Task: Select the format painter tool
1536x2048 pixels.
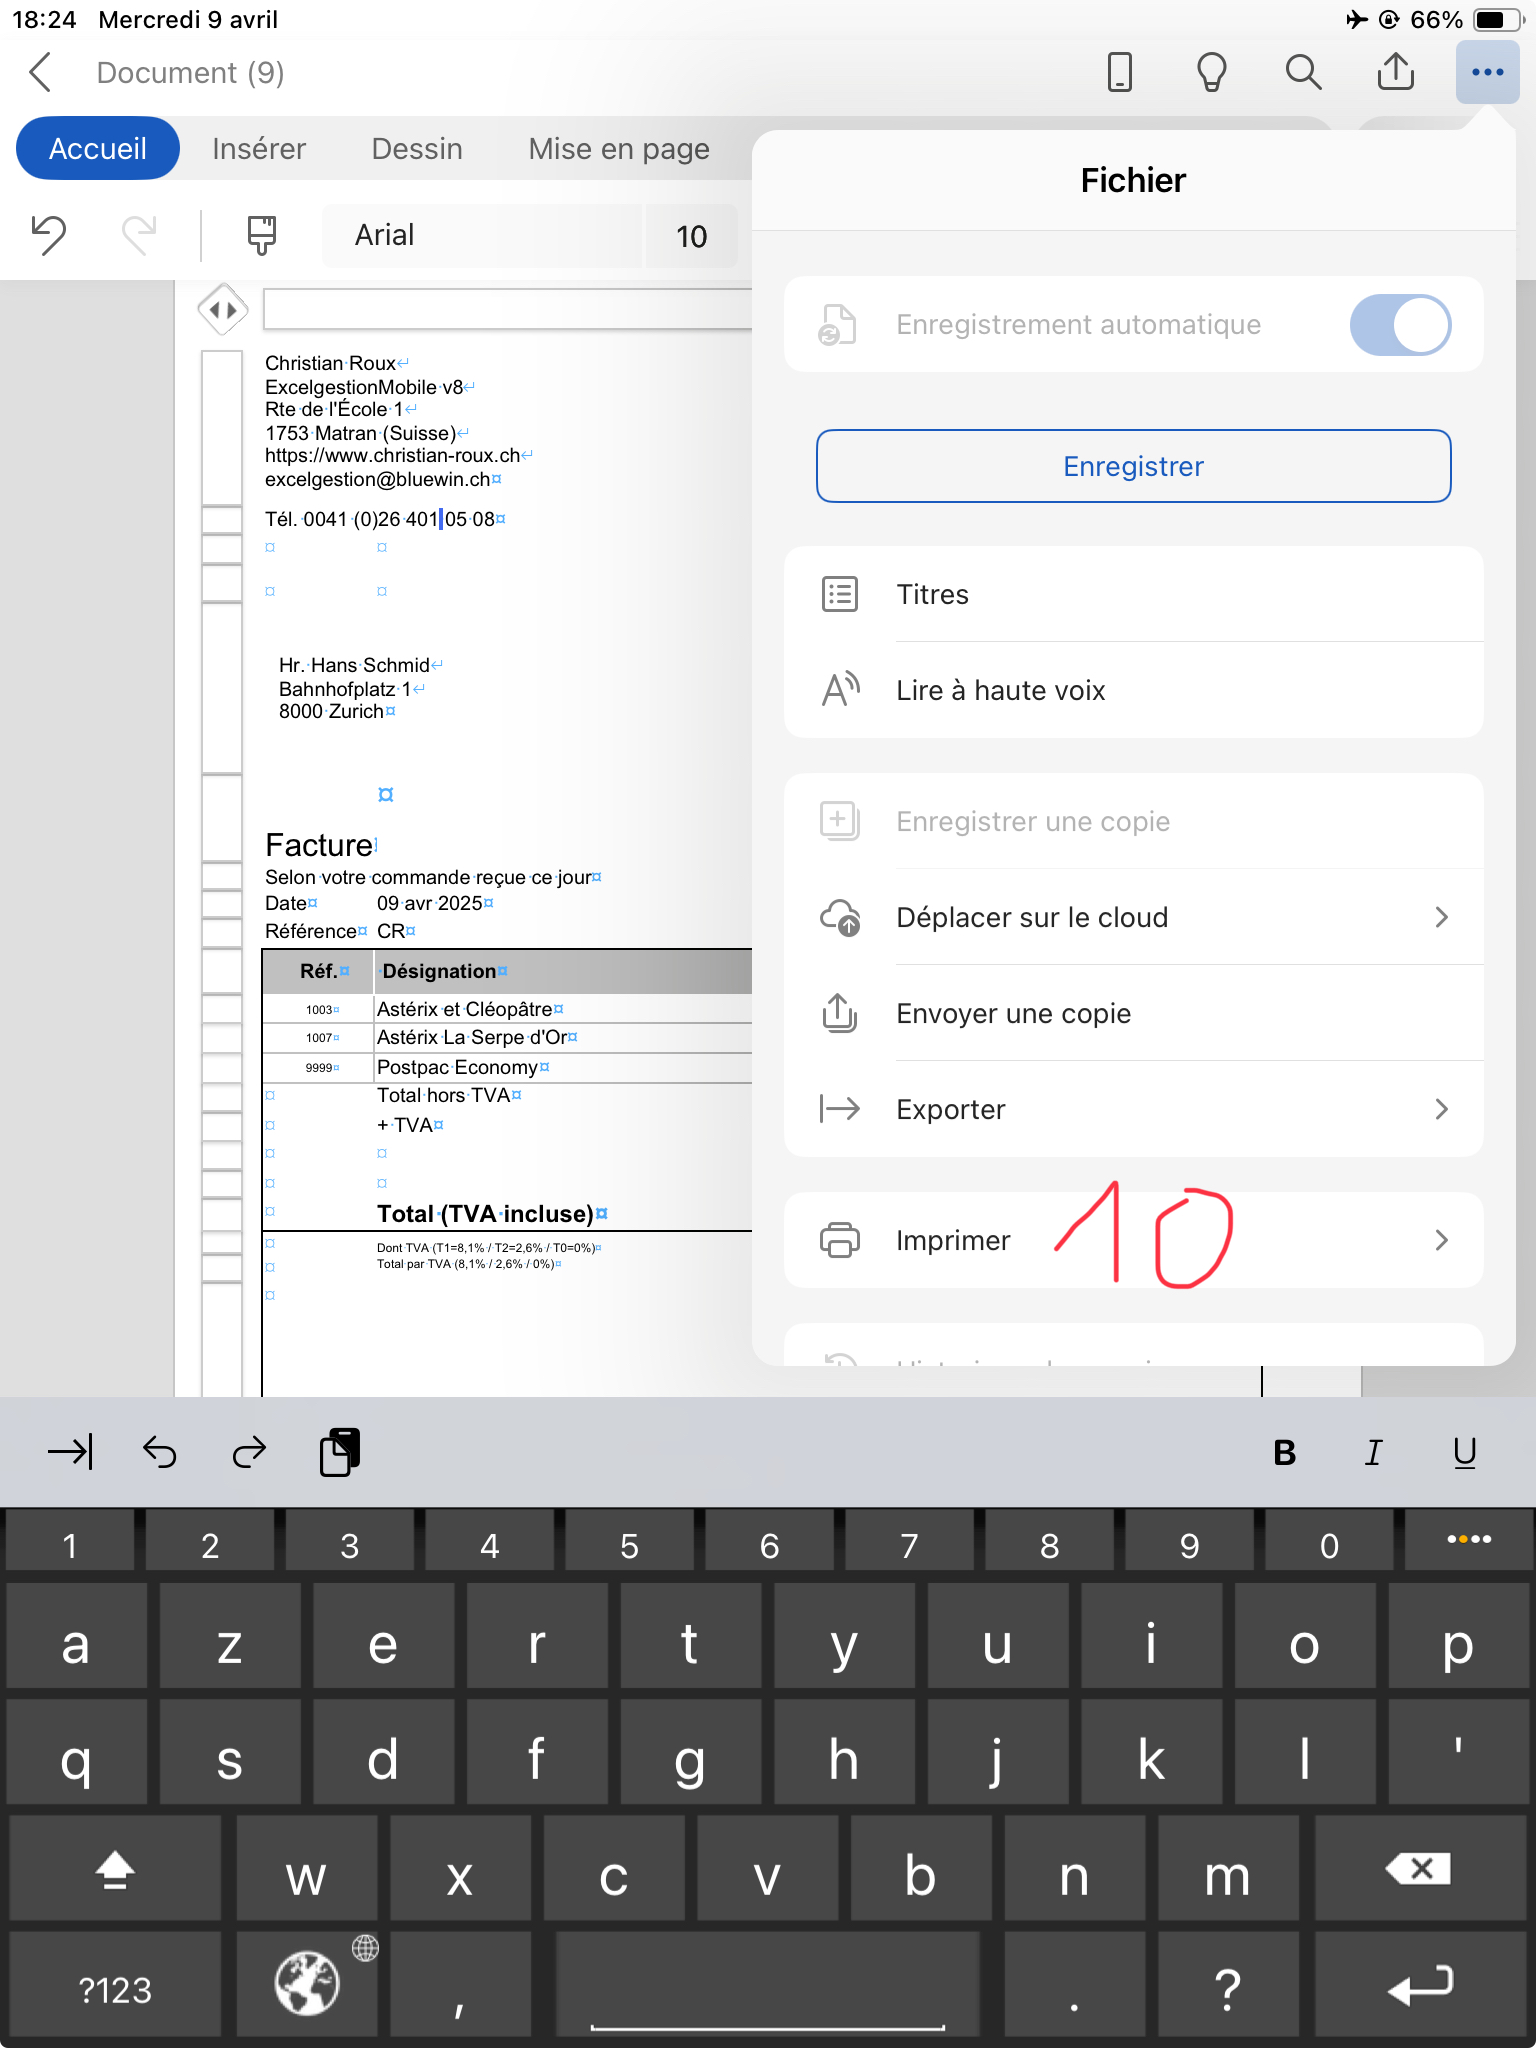Action: point(261,235)
